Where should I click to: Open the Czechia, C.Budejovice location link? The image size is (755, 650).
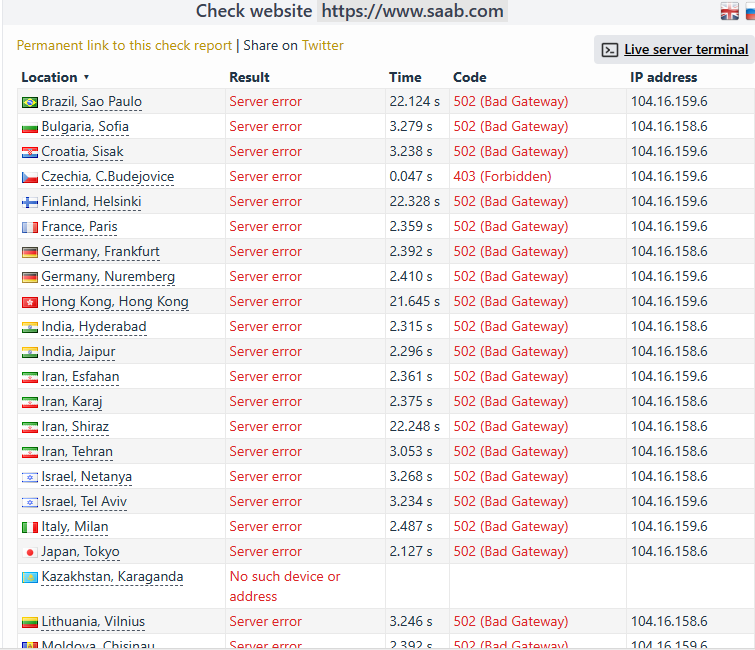(108, 177)
